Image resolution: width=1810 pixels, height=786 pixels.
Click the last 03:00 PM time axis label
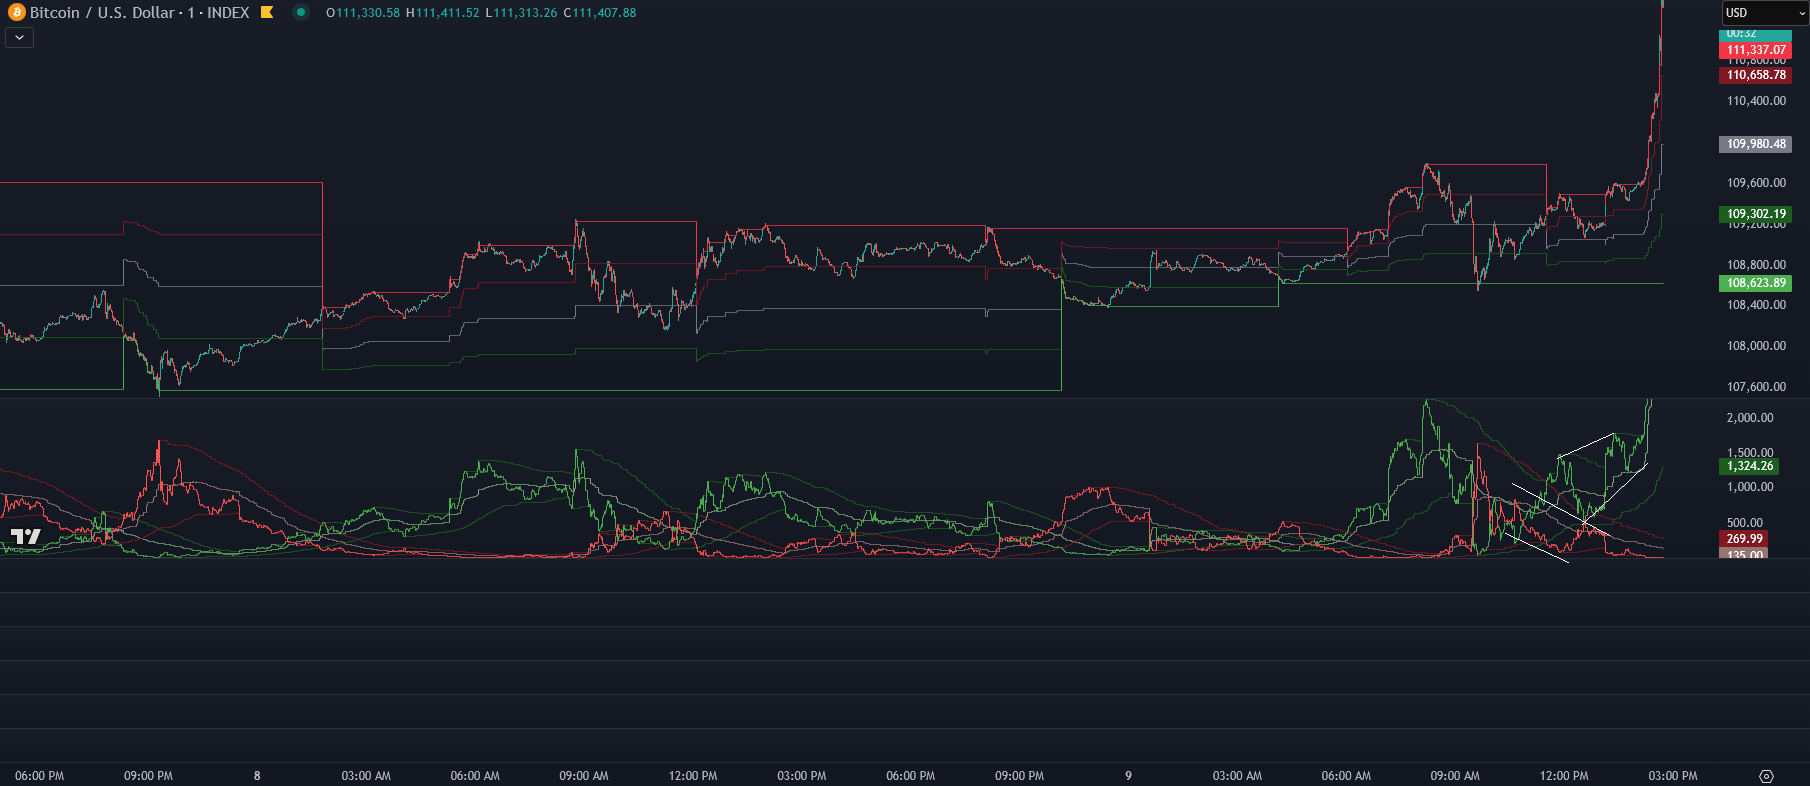click(x=1673, y=776)
